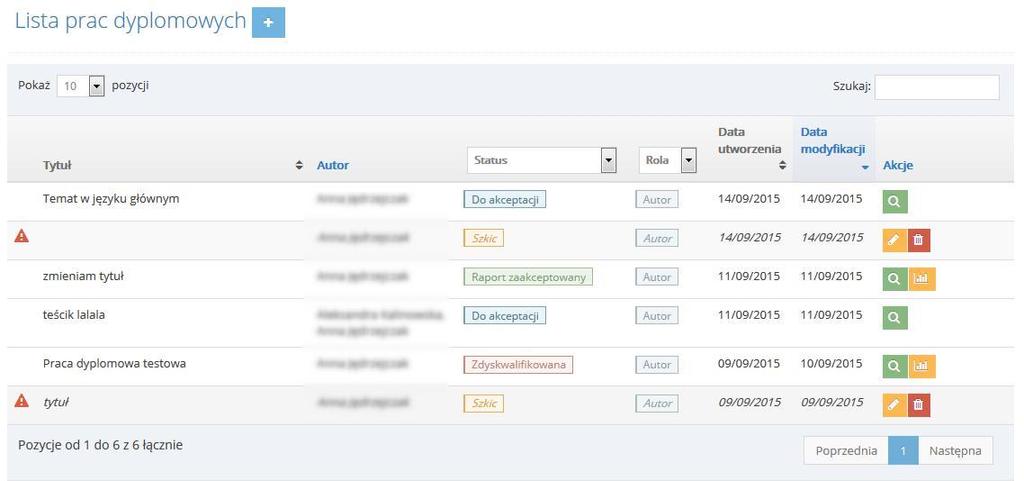1024x481 pixels.
Task: Click the 'Raport zaakceptowany' status badge
Action: (x=529, y=277)
